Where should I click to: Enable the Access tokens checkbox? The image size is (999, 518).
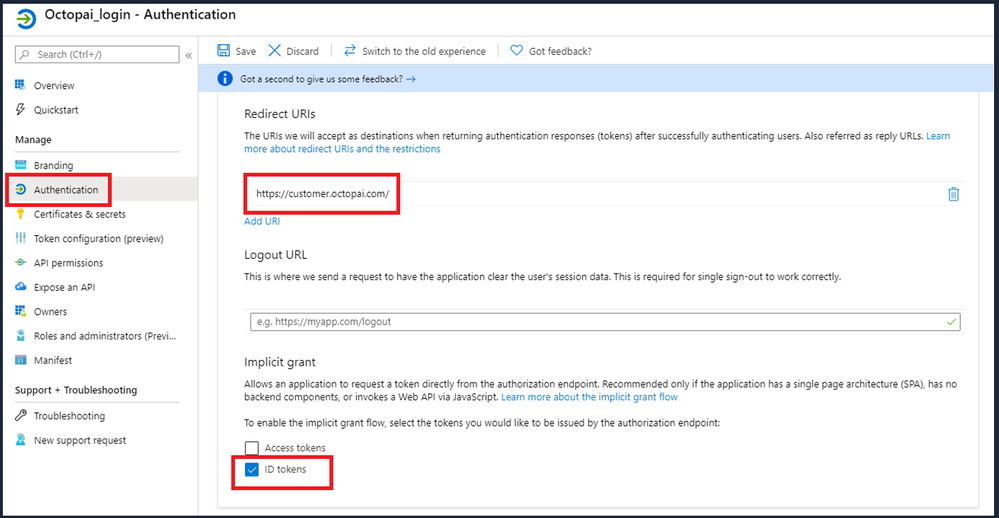point(252,448)
